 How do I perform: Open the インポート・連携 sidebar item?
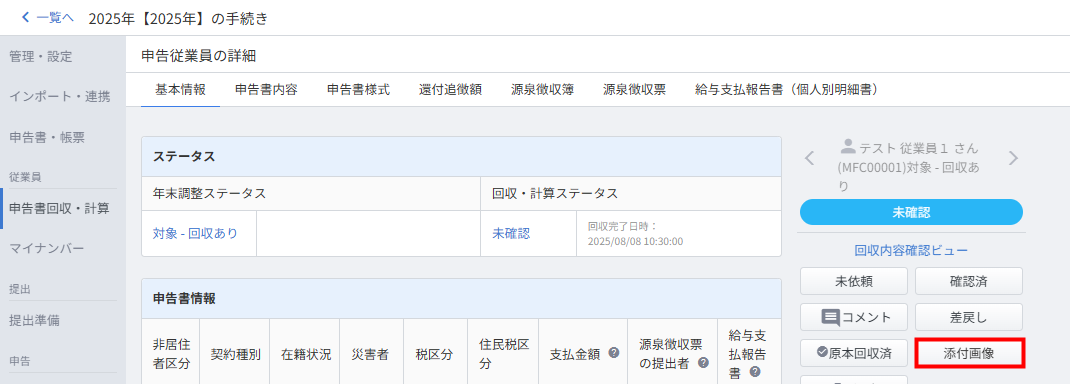click(60, 97)
